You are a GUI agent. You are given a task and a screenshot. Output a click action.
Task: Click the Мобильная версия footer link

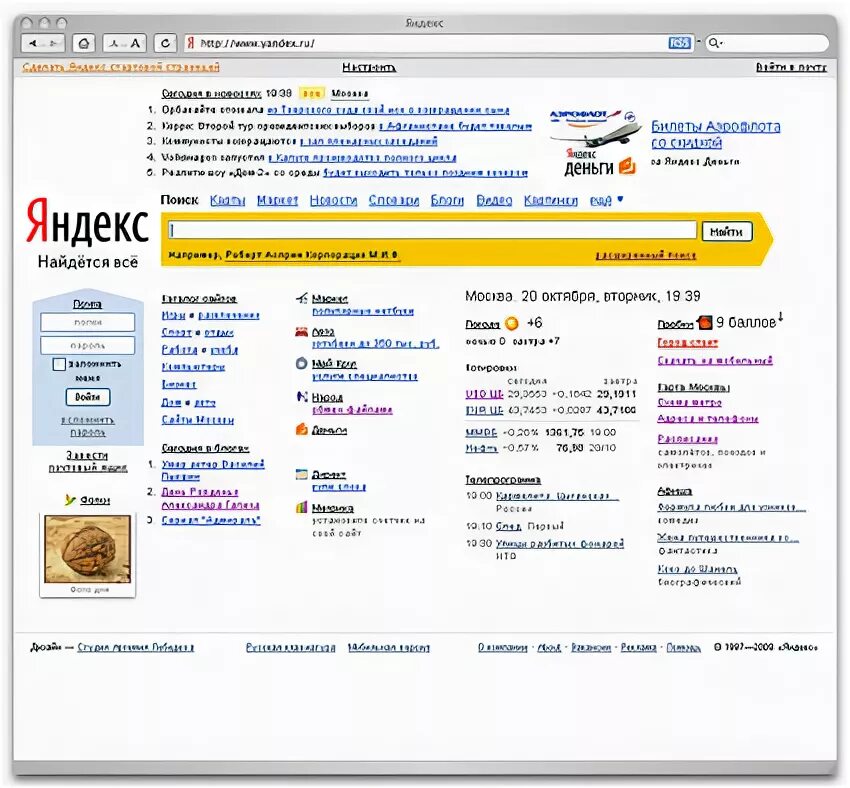point(389,647)
